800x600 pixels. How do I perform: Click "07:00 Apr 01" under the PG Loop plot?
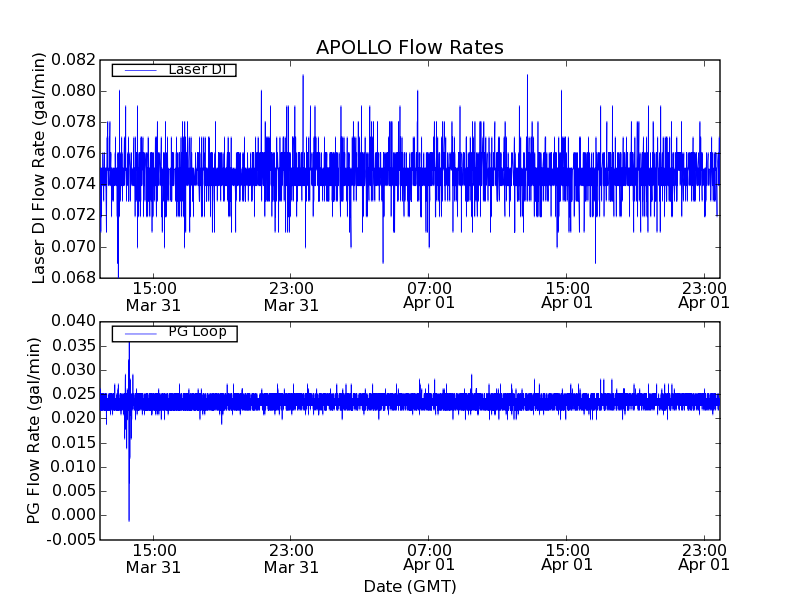tap(429, 558)
